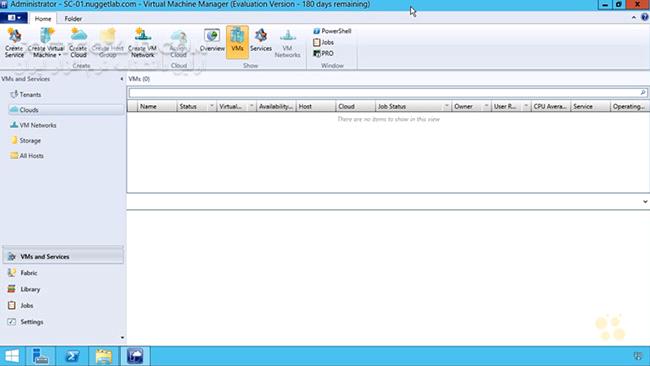650x366 pixels.
Task: Open Server Manager from the taskbar
Action: (41, 356)
